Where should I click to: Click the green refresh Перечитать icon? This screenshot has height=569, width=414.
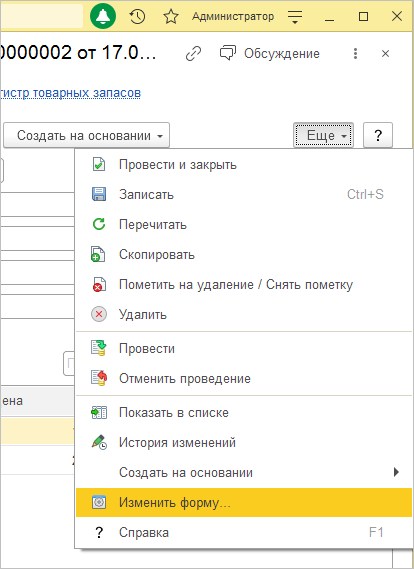click(x=99, y=224)
